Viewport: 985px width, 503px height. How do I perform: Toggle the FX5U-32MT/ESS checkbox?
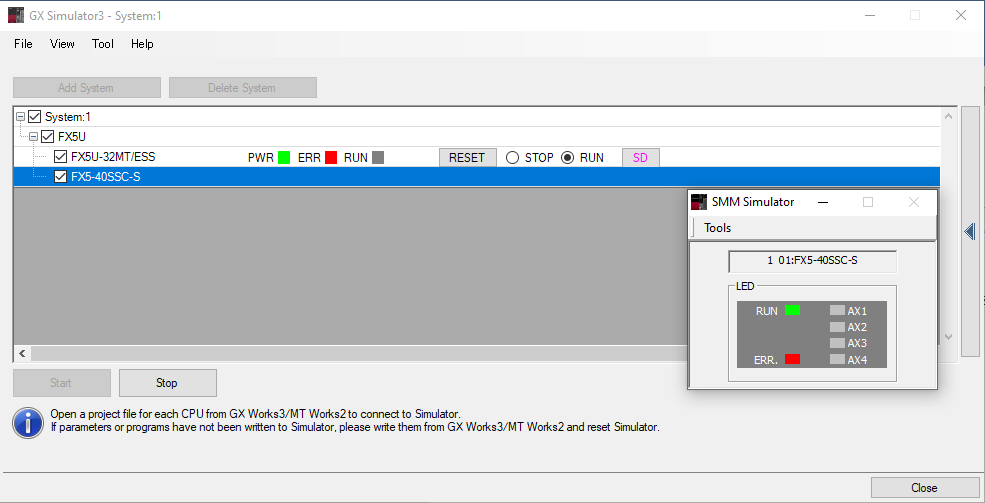click(61, 157)
